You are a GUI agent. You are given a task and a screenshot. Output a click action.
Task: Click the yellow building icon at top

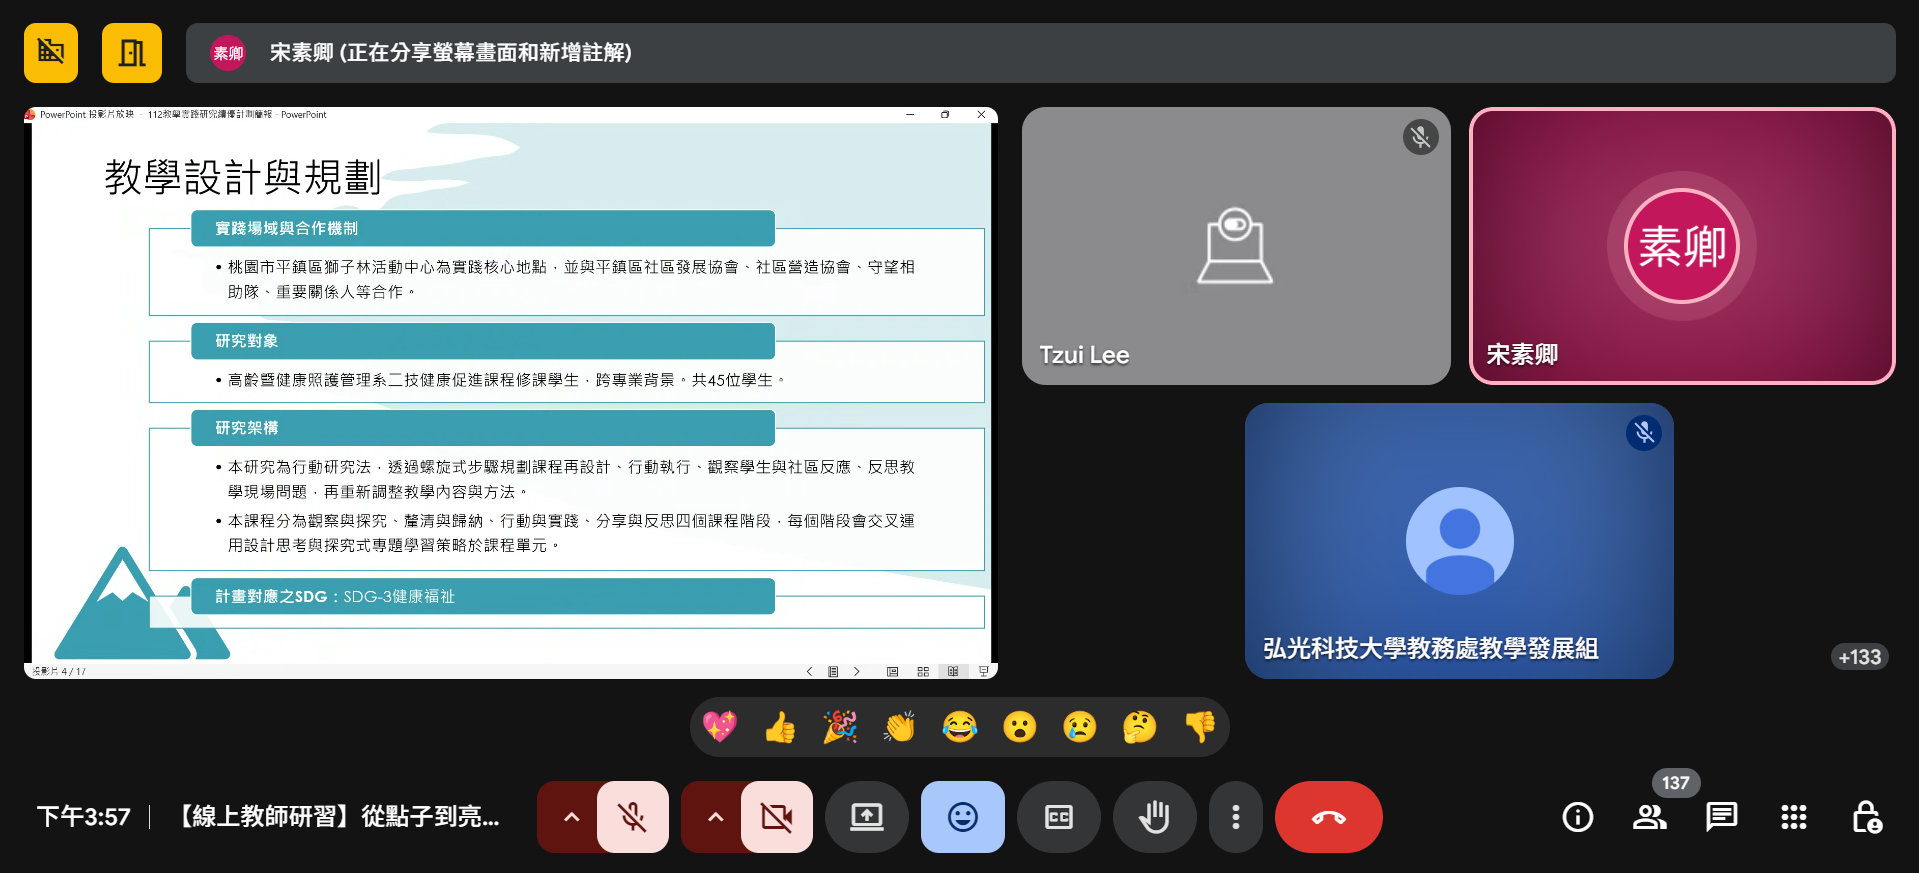[x=131, y=53]
